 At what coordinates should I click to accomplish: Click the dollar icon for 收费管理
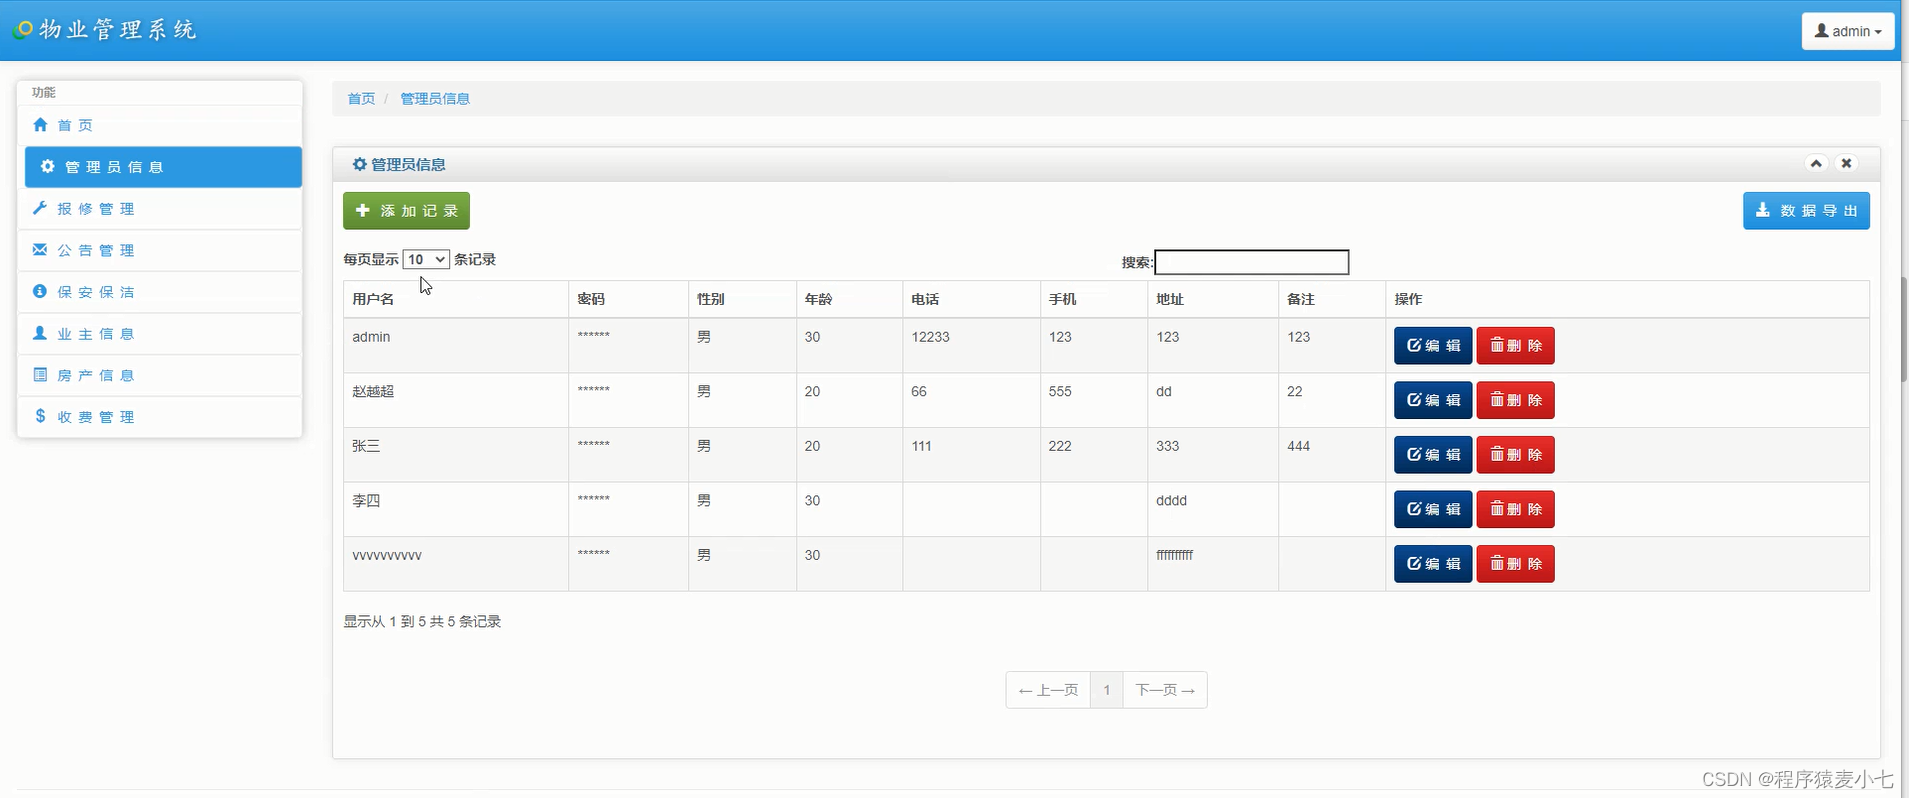40,416
